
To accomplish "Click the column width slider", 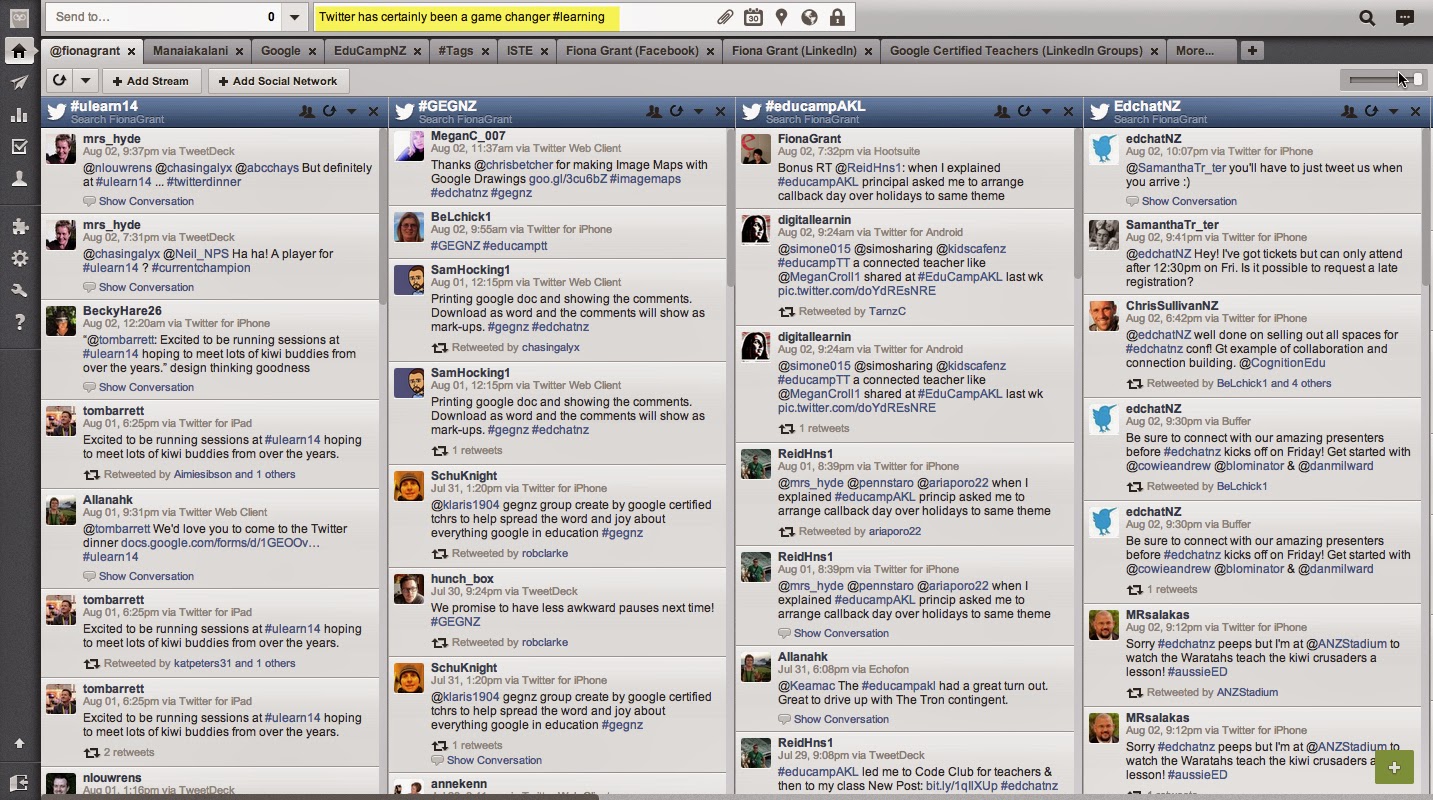I will (x=1384, y=80).
